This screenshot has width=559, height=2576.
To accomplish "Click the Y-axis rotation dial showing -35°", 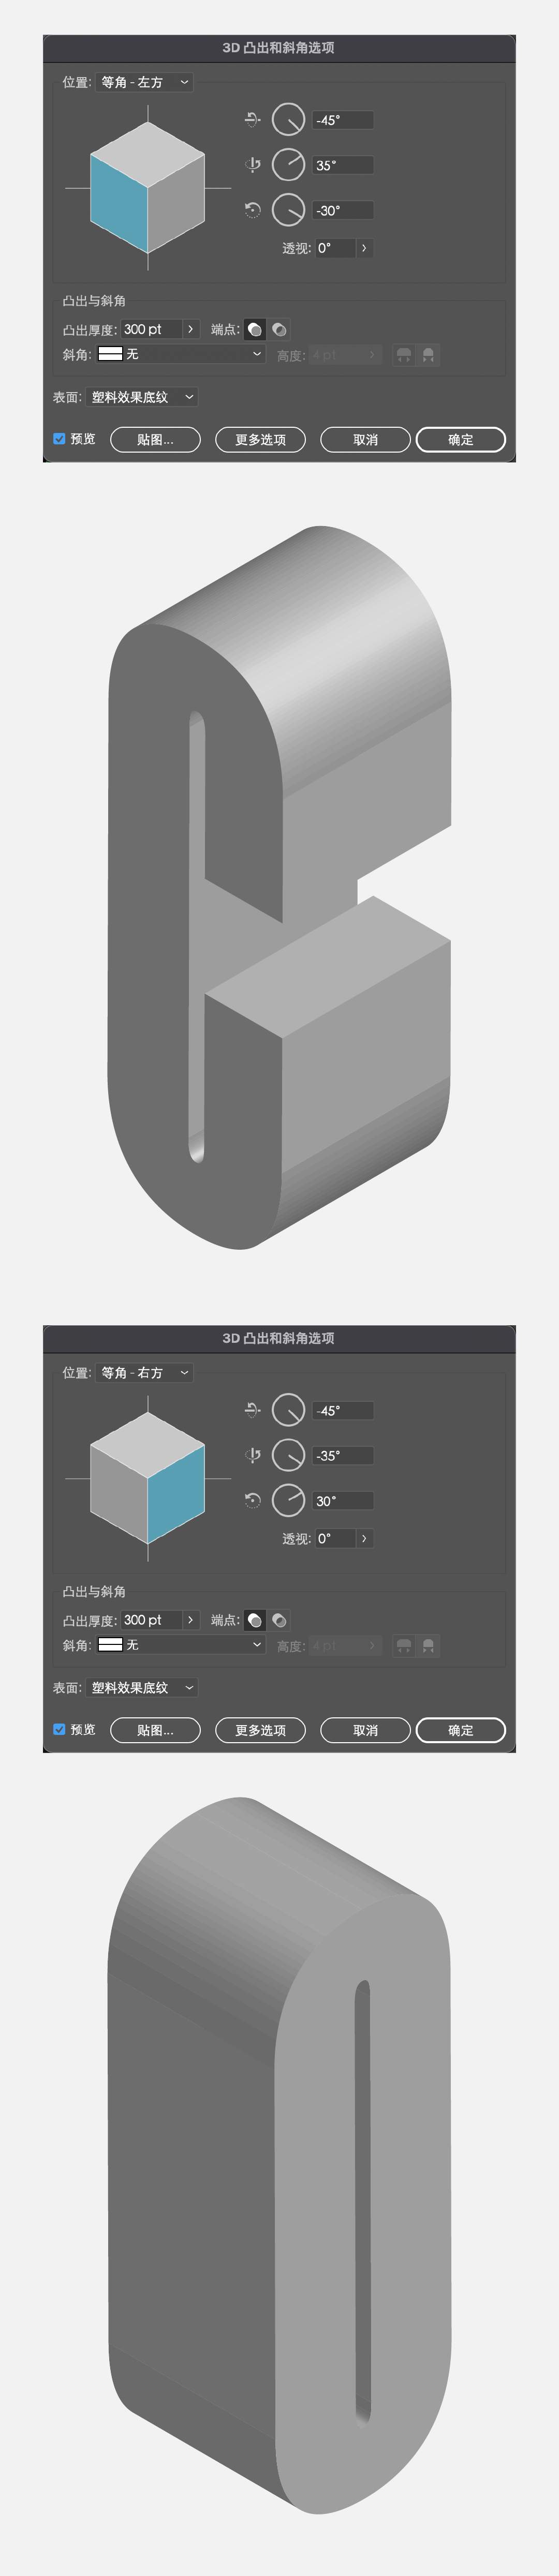I will (288, 1455).
